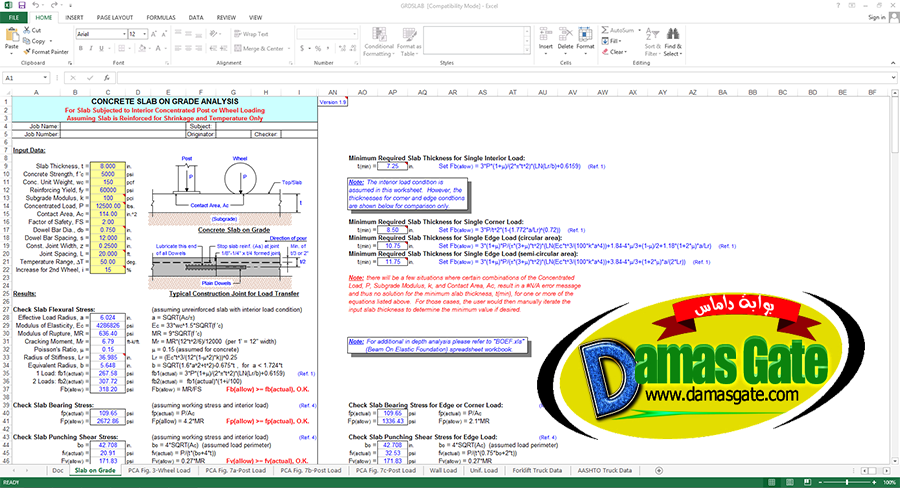Increase font size with the larger A icon
This screenshot has height=488, width=900.
tap(153, 34)
